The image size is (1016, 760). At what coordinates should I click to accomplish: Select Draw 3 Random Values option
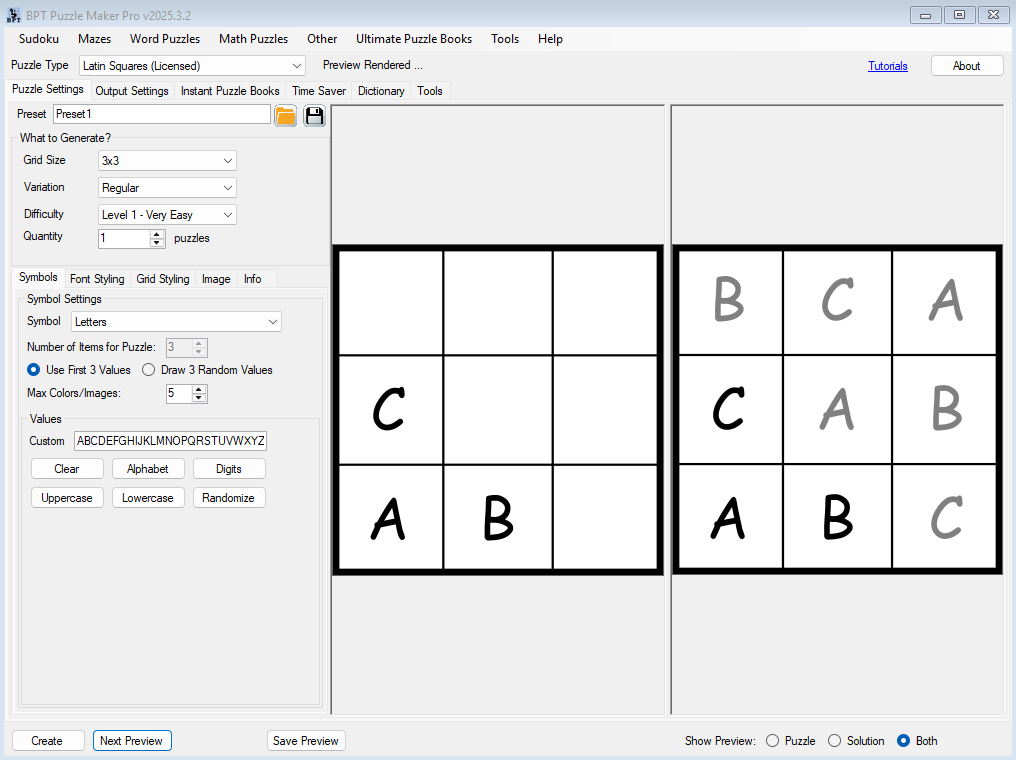pyautogui.click(x=148, y=370)
